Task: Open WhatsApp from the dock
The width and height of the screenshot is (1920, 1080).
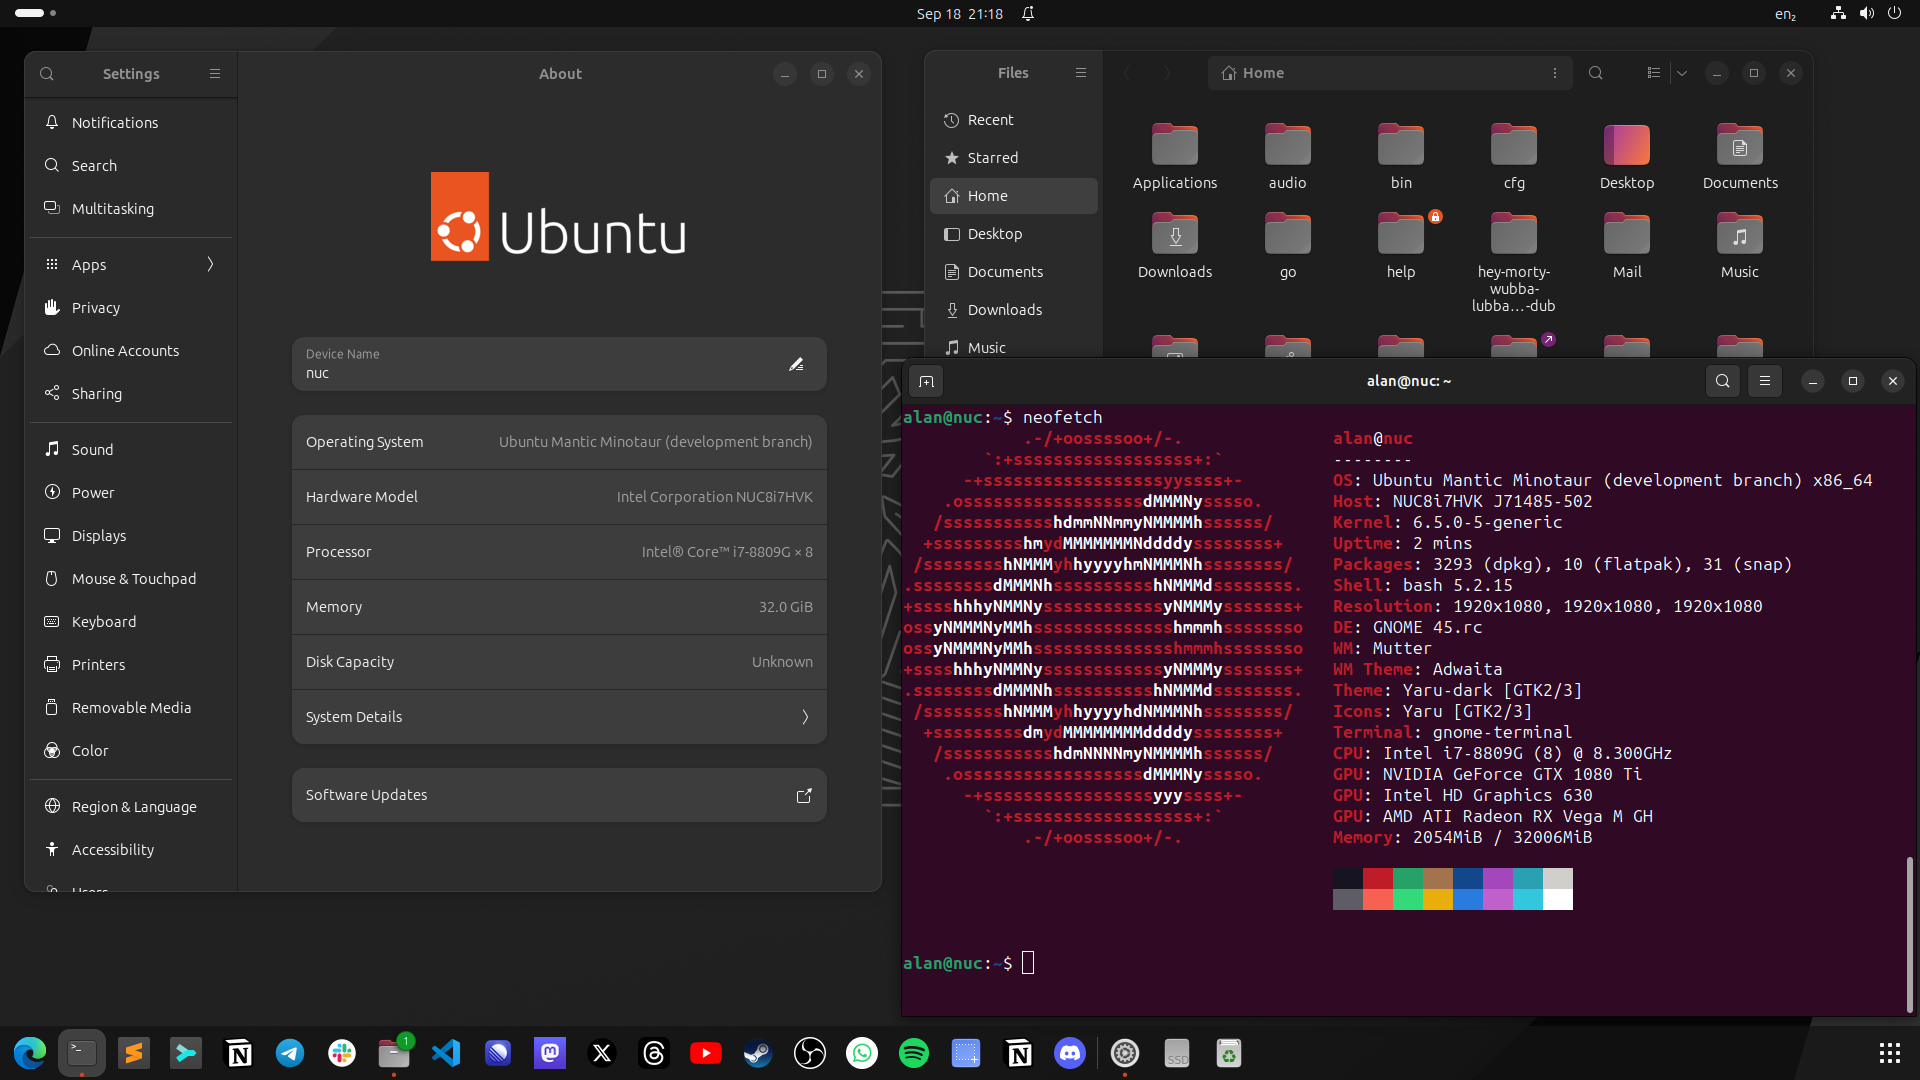Action: (x=862, y=1053)
